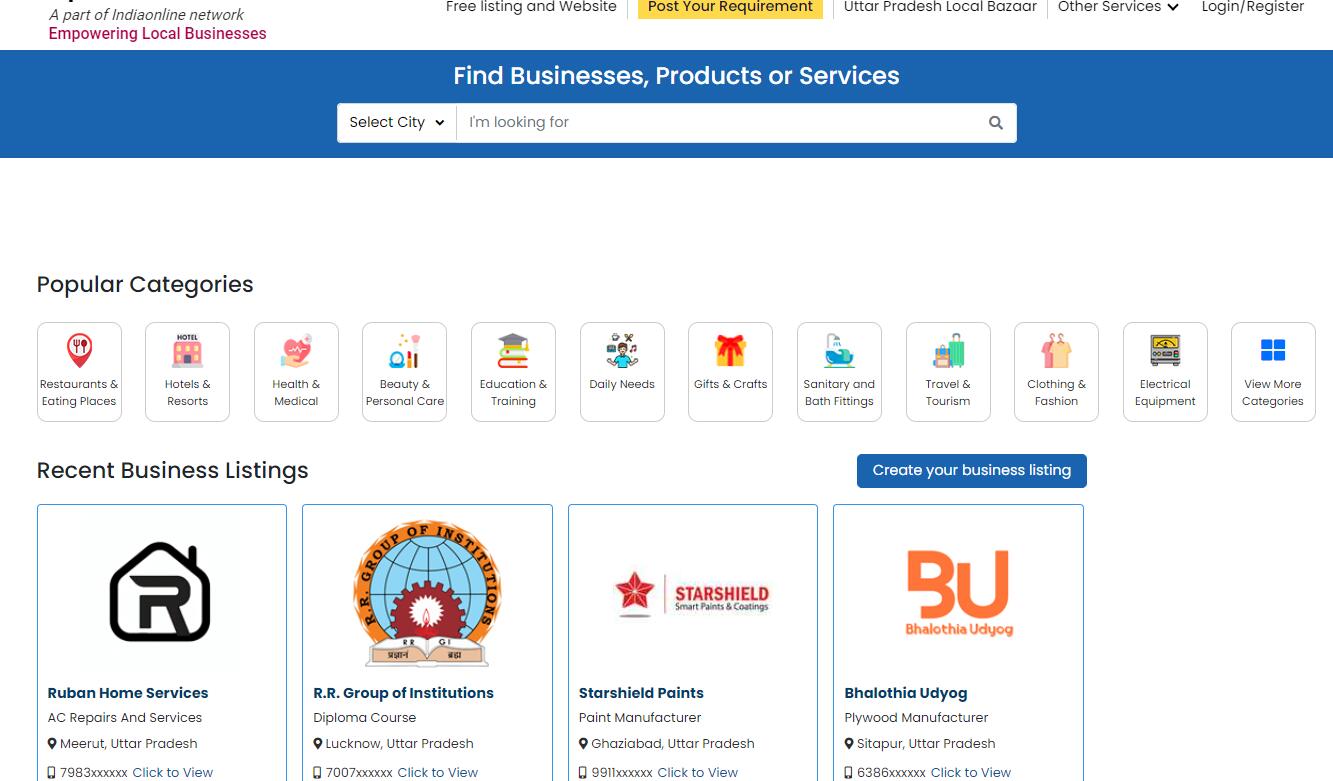Open Travel & Tourism category icon
The image size is (1333, 781).
pyautogui.click(x=948, y=350)
